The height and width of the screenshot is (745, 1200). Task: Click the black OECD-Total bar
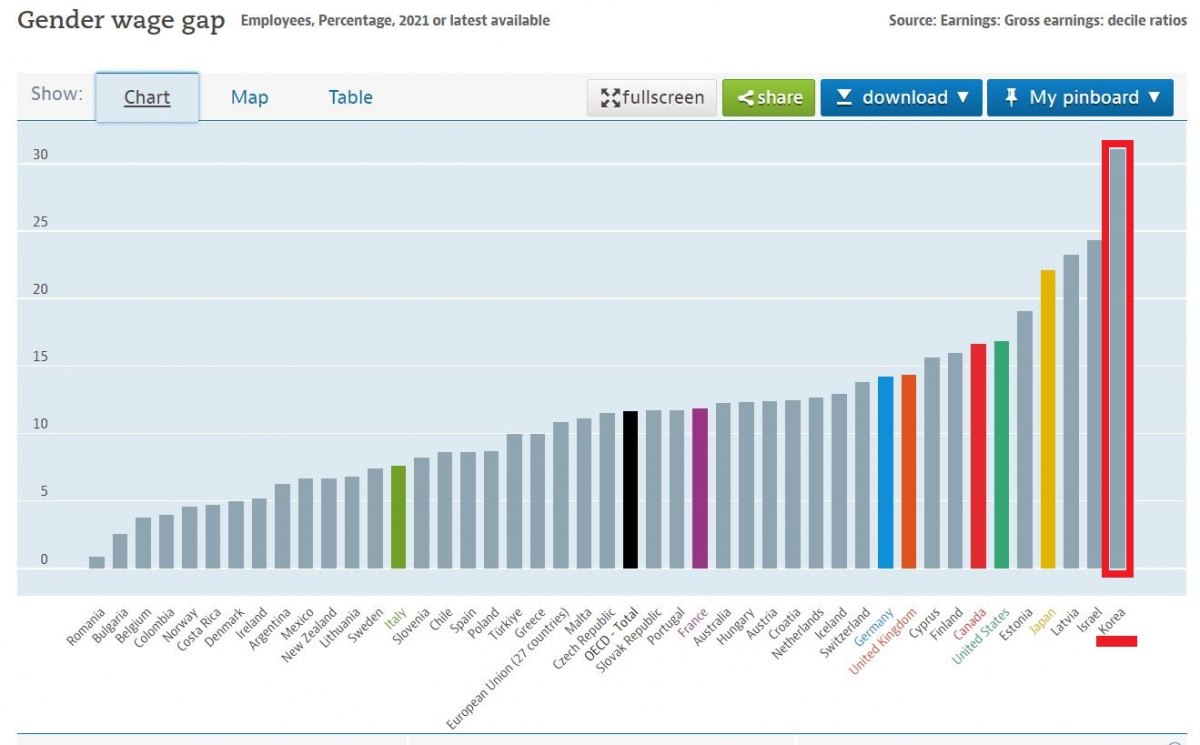tap(630, 485)
